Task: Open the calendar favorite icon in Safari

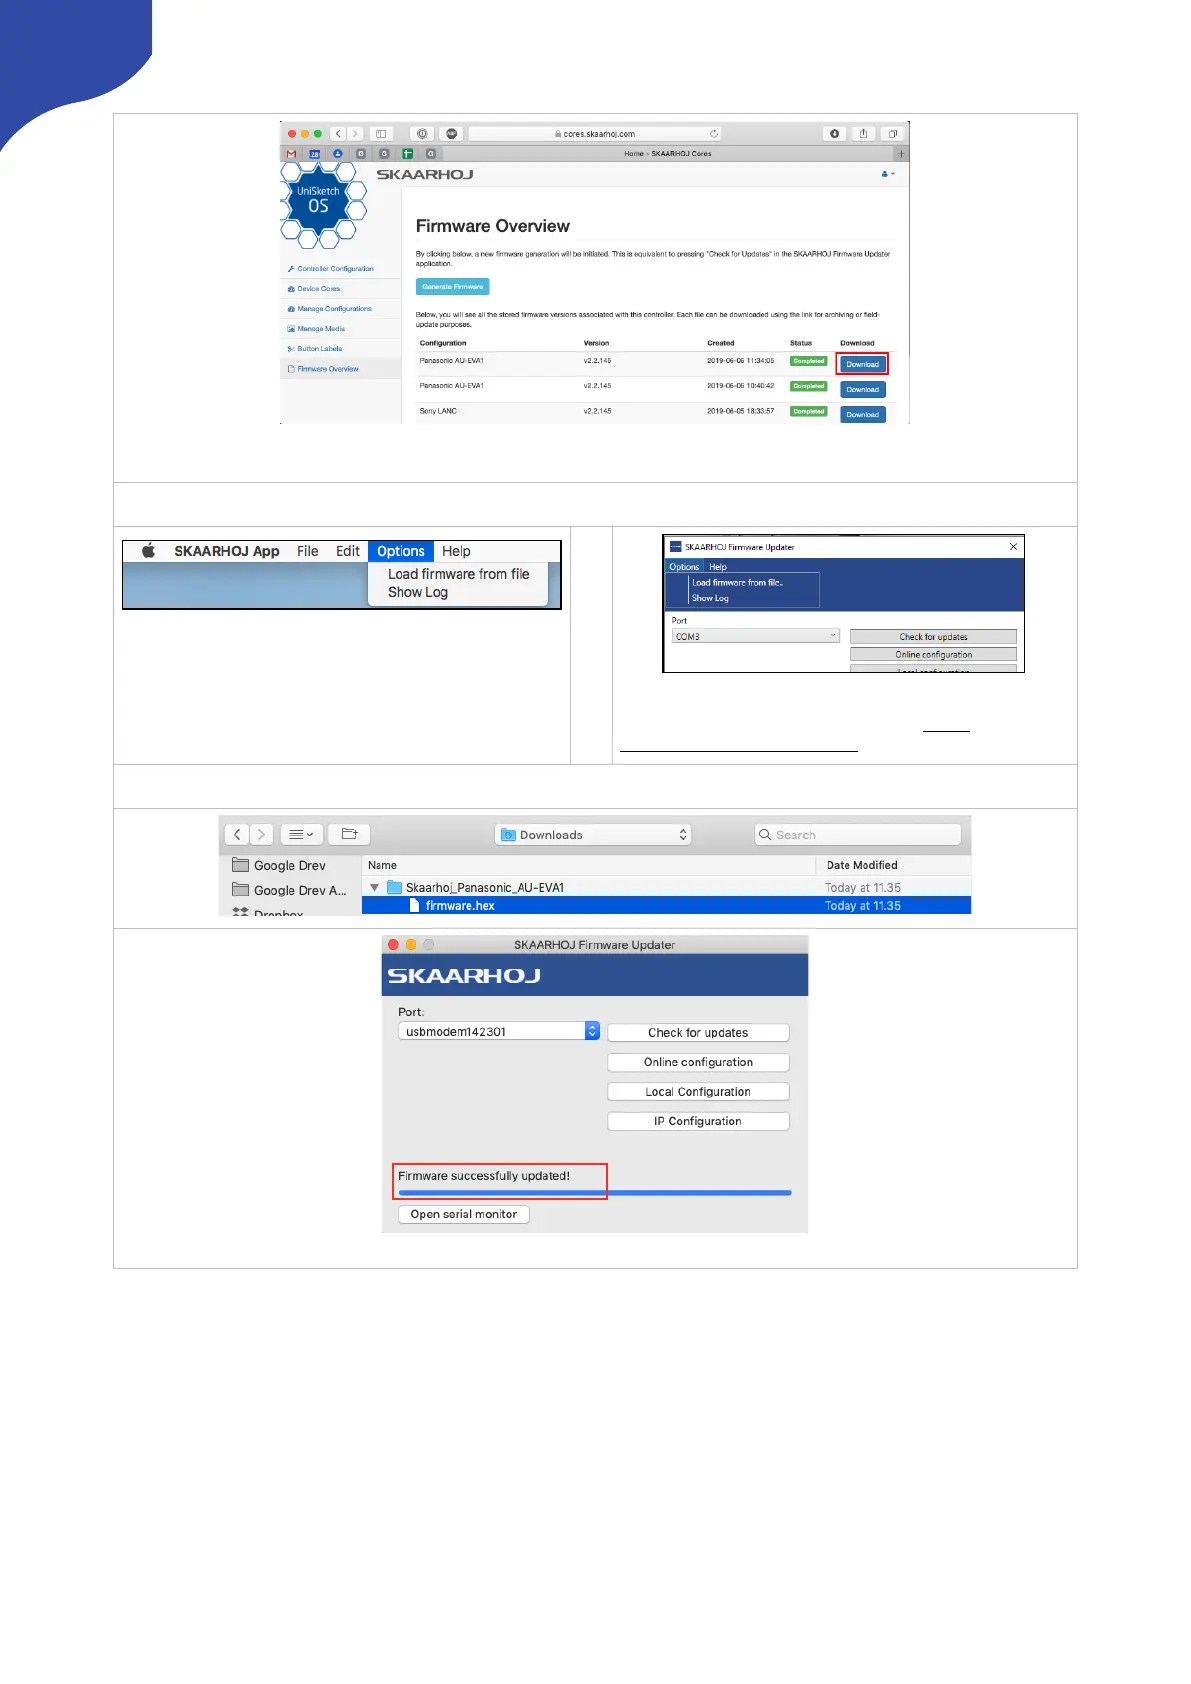Action: point(314,154)
